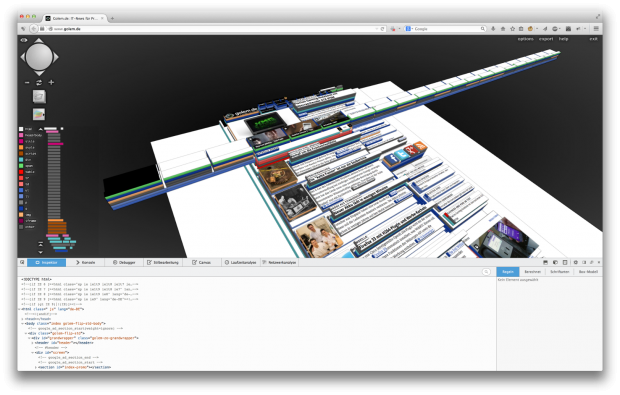
Task: Click the round trackball control
Action: coord(39,57)
